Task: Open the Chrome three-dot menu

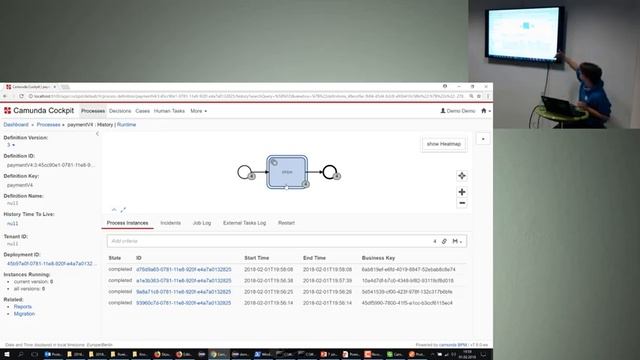Action: coord(488,96)
